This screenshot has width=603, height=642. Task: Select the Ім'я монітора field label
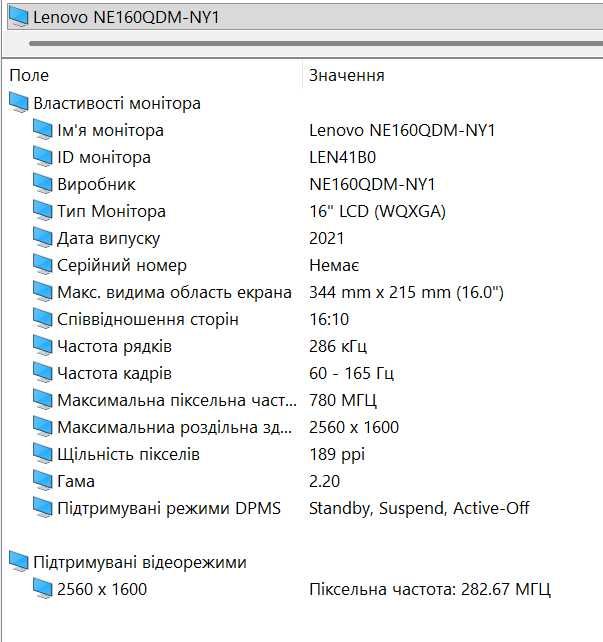pos(110,130)
